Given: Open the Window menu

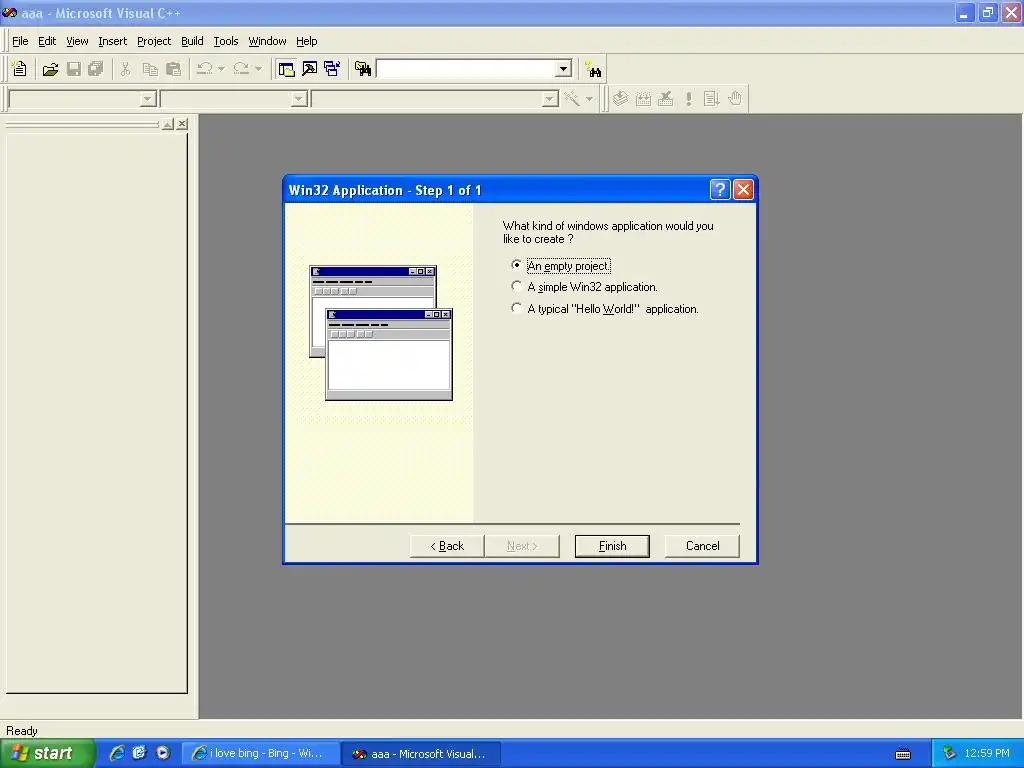Looking at the screenshot, I should 267,41.
